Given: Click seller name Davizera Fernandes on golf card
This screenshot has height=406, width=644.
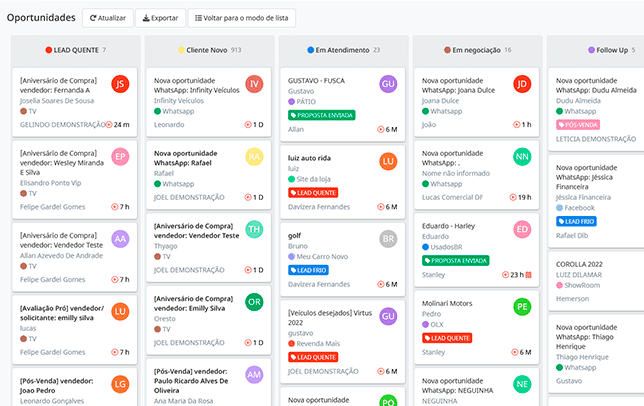Looking at the screenshot, I should (319, 284).
